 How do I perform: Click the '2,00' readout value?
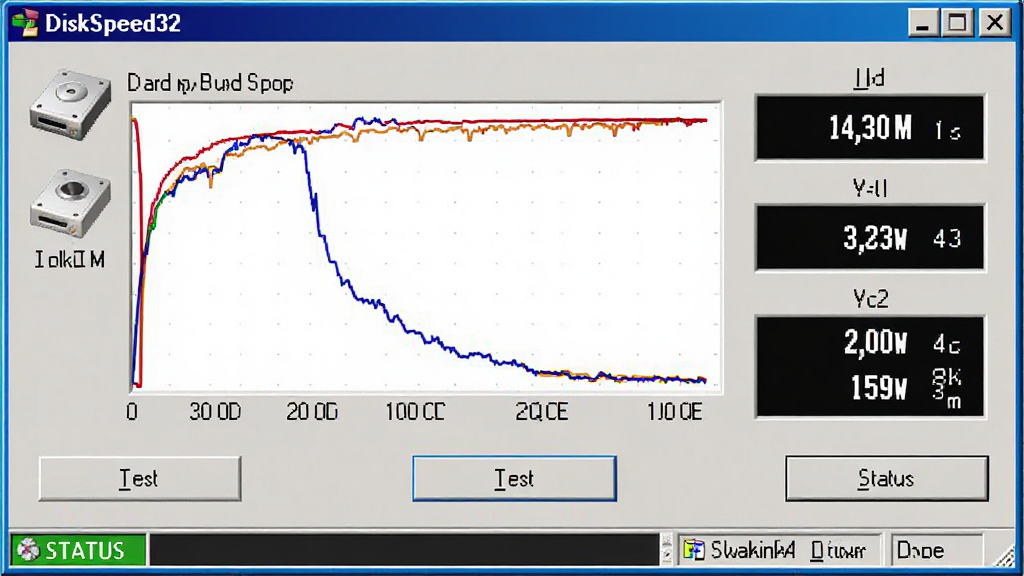point(875,342)
